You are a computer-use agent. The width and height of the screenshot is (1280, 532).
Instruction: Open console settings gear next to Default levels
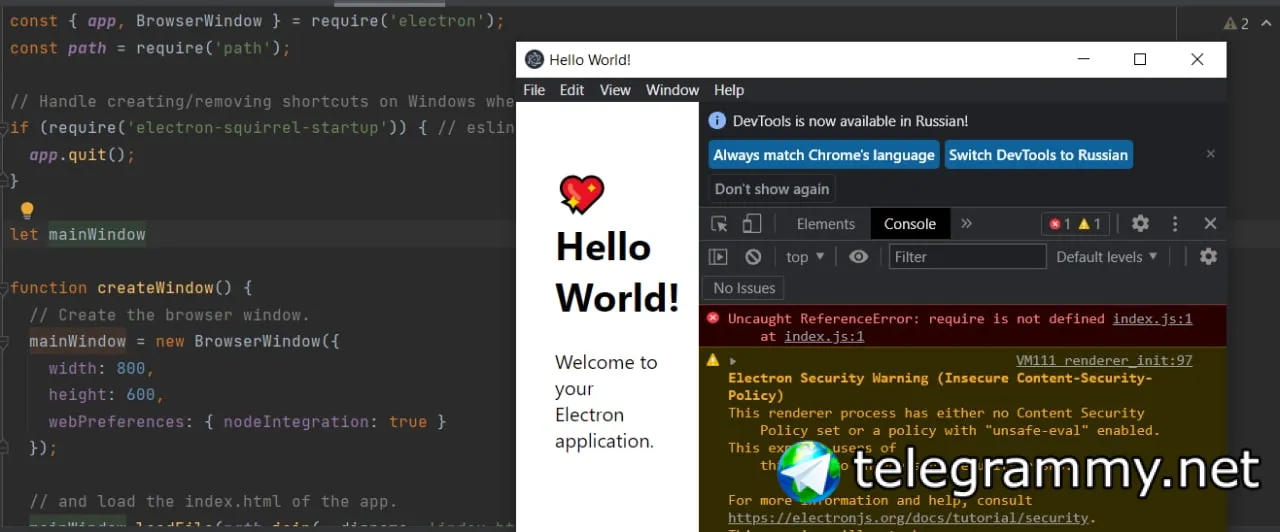(x=1208, y=257)
